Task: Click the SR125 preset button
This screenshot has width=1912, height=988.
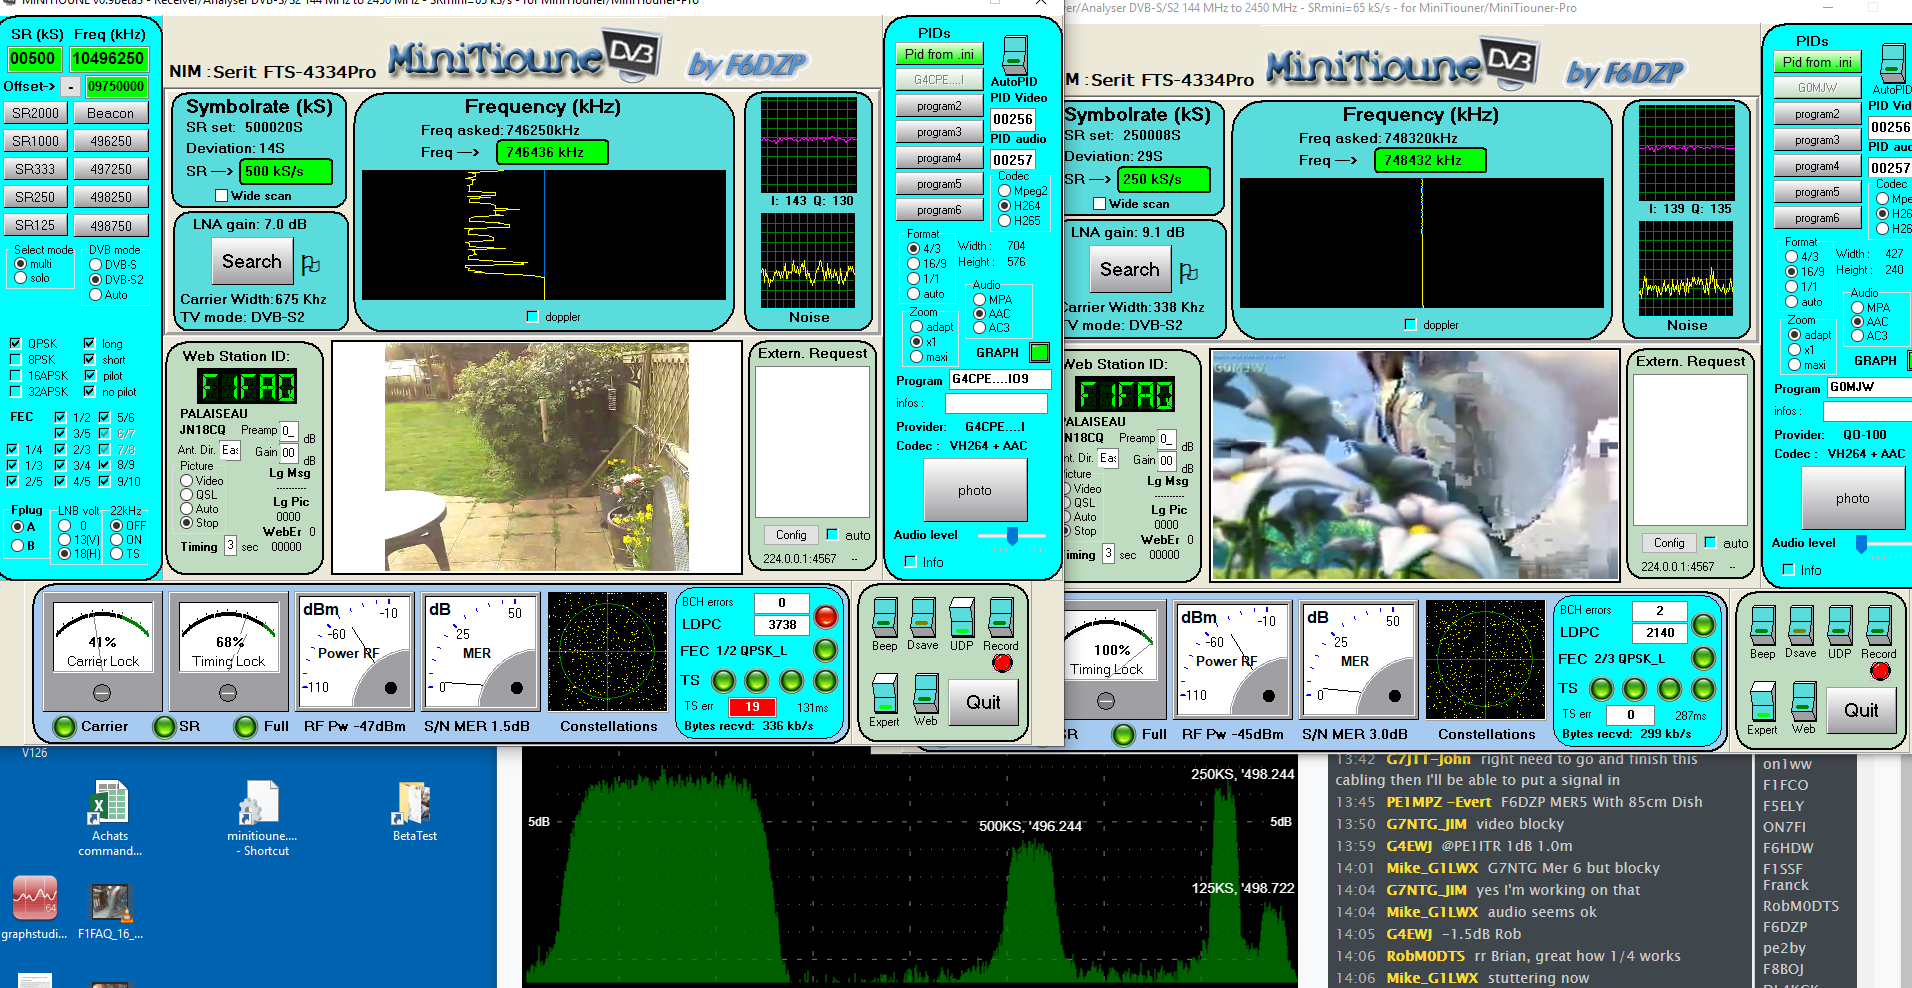Action: click(x=35, y=225)
